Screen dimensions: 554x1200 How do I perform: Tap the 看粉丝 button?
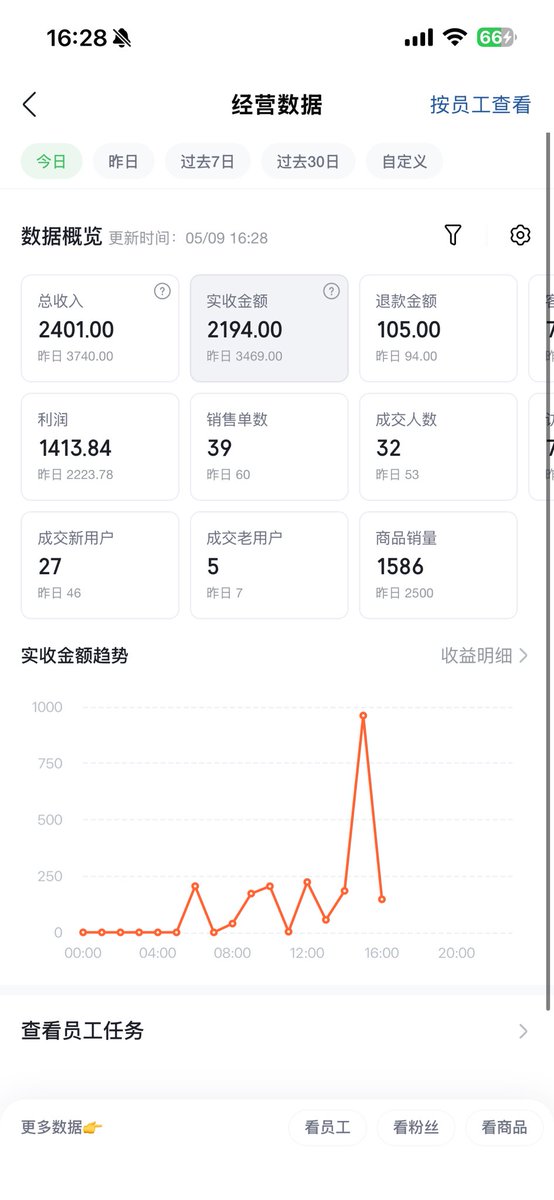tap(416, 1127)
